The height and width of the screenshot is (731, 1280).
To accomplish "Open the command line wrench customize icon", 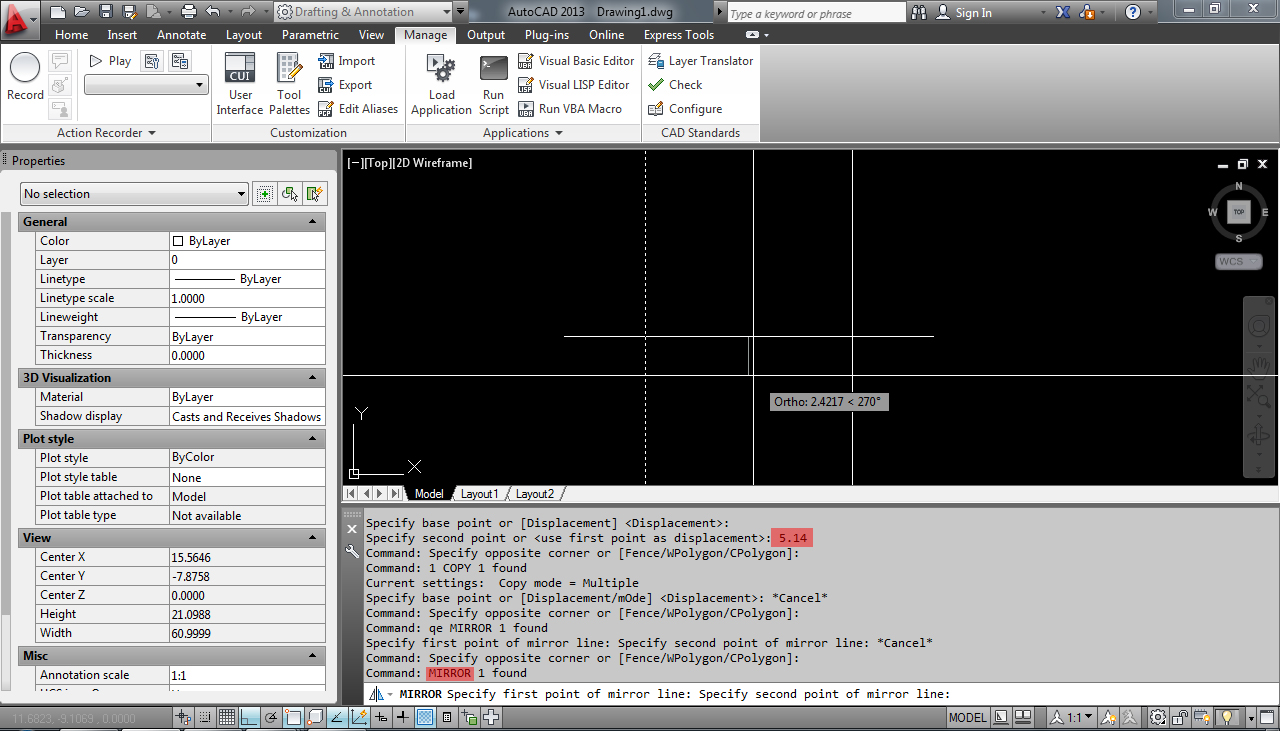I will coord(352,551).
